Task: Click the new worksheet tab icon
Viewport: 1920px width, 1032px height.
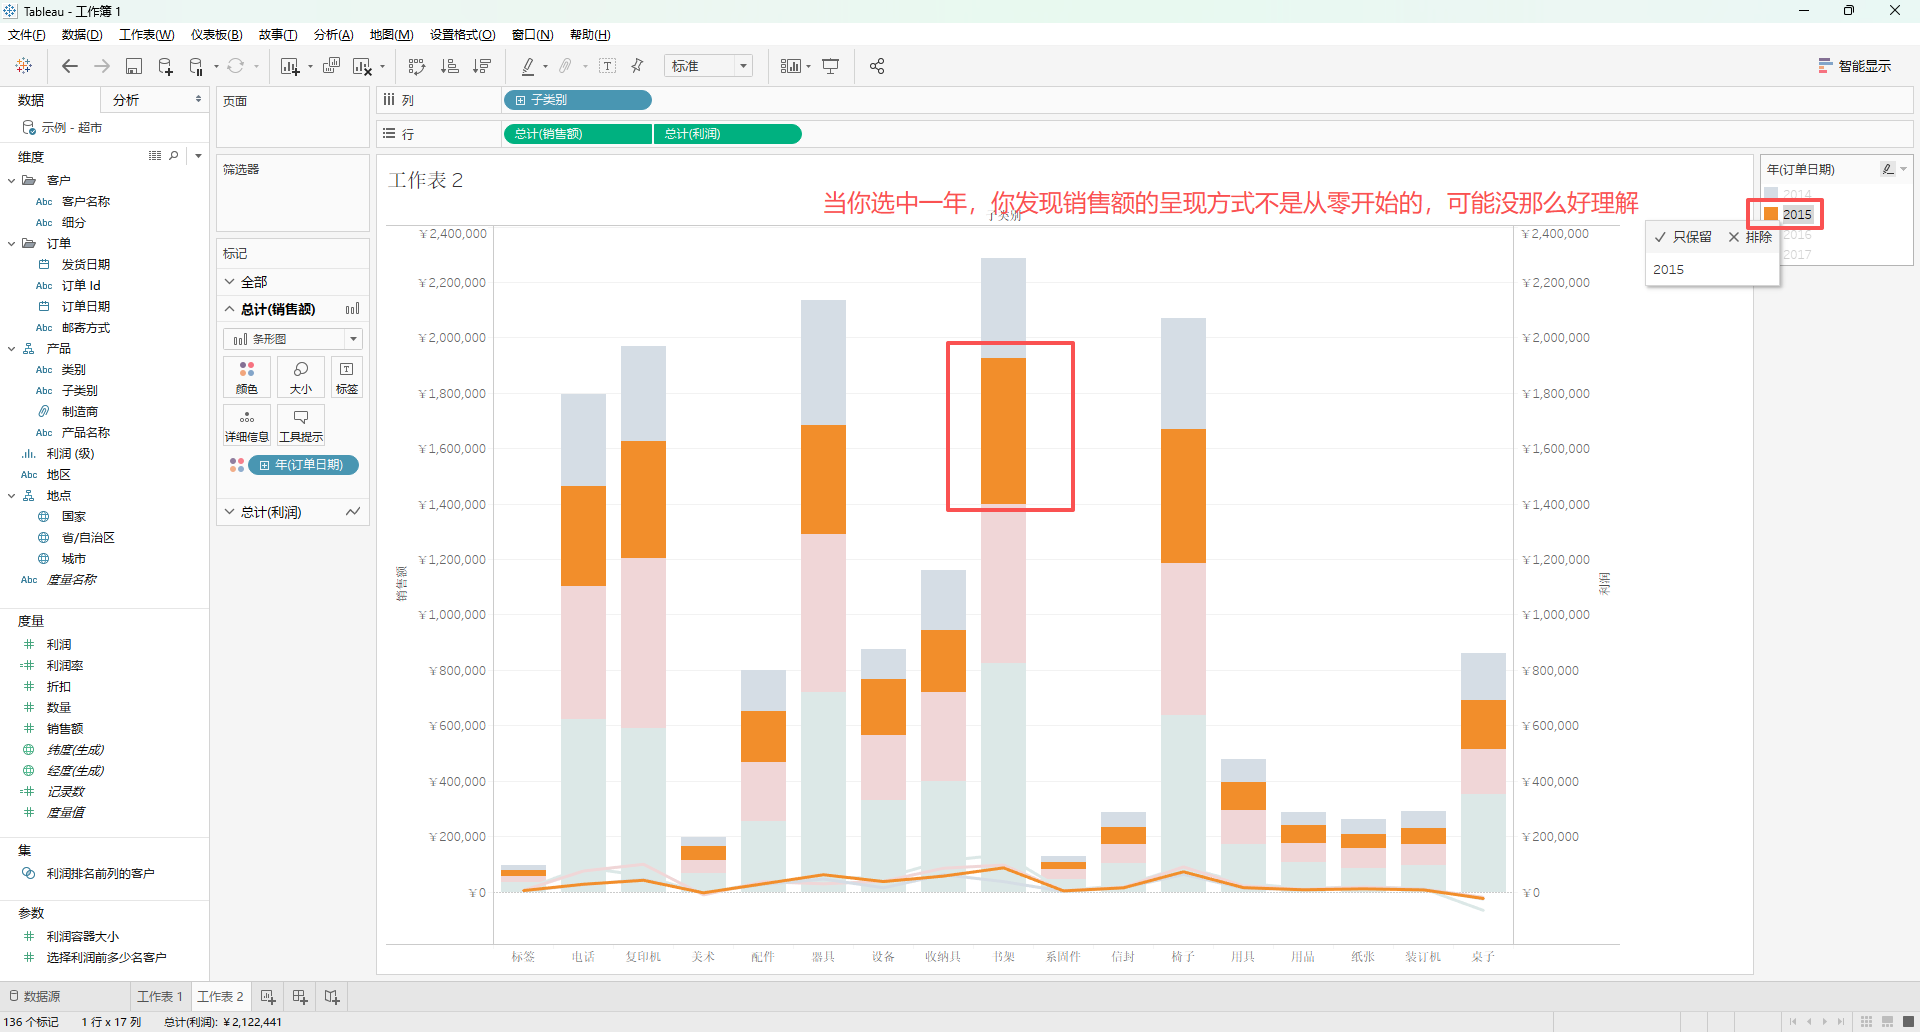Action: (268, 997)
